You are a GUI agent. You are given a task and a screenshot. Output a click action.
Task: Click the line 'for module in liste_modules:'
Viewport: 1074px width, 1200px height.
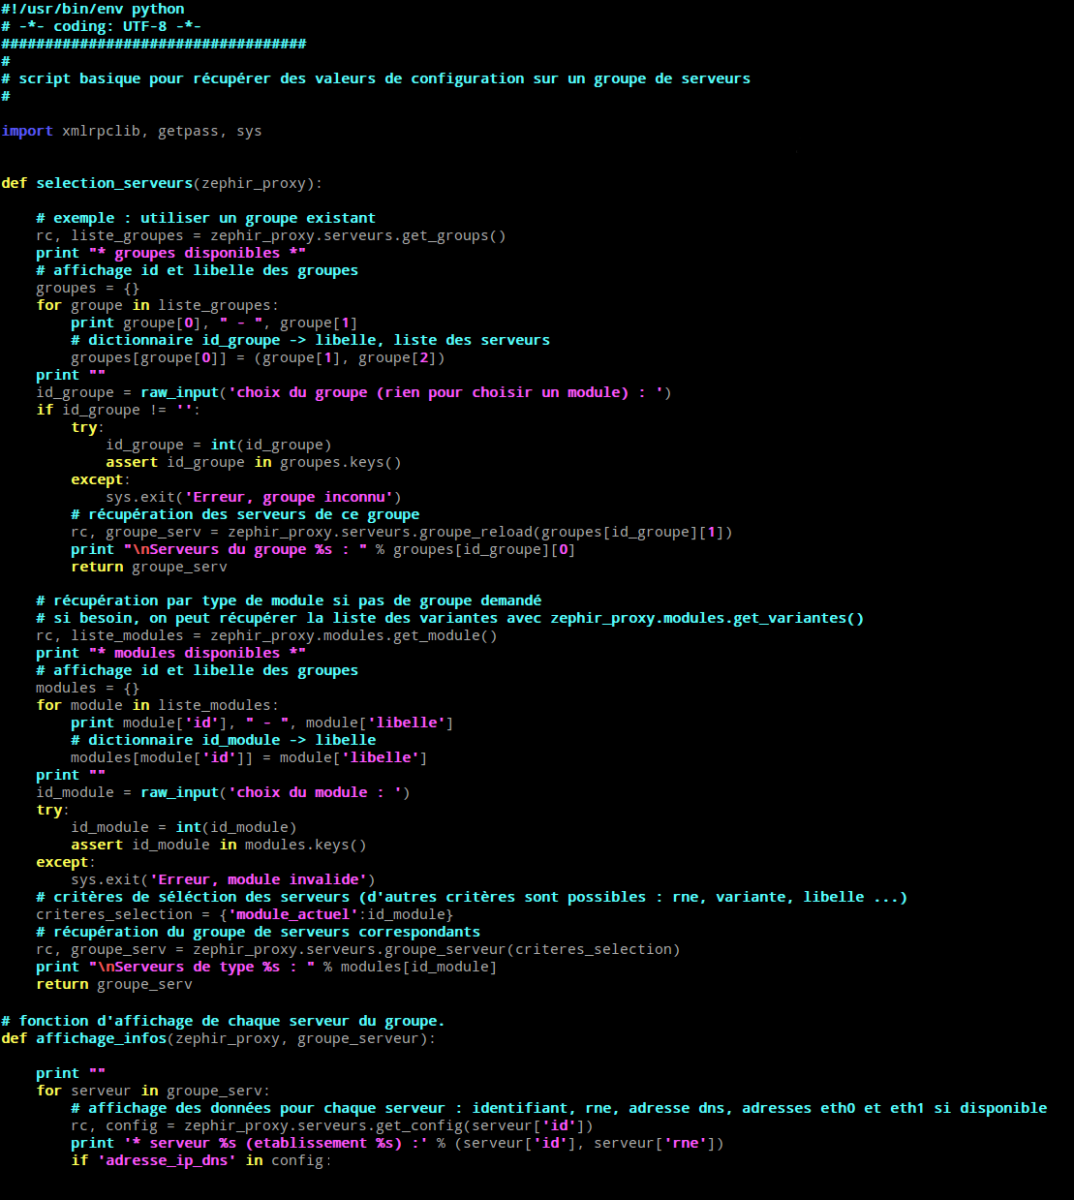coord(158,705)
